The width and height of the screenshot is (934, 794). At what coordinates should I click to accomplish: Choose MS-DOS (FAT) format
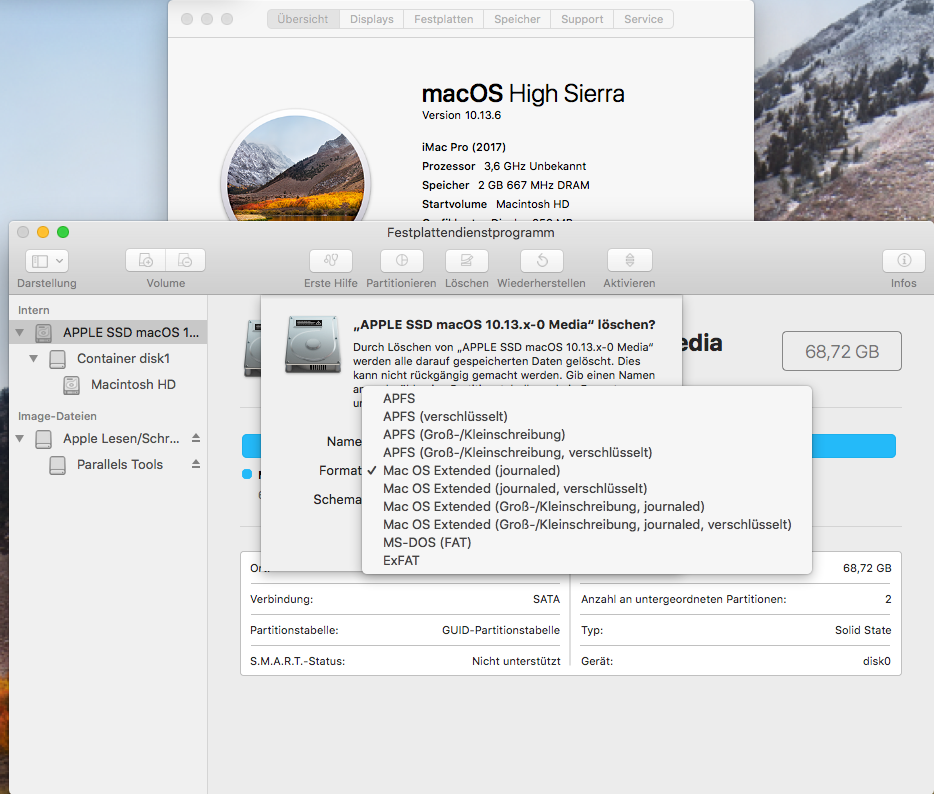coord(587,543)
